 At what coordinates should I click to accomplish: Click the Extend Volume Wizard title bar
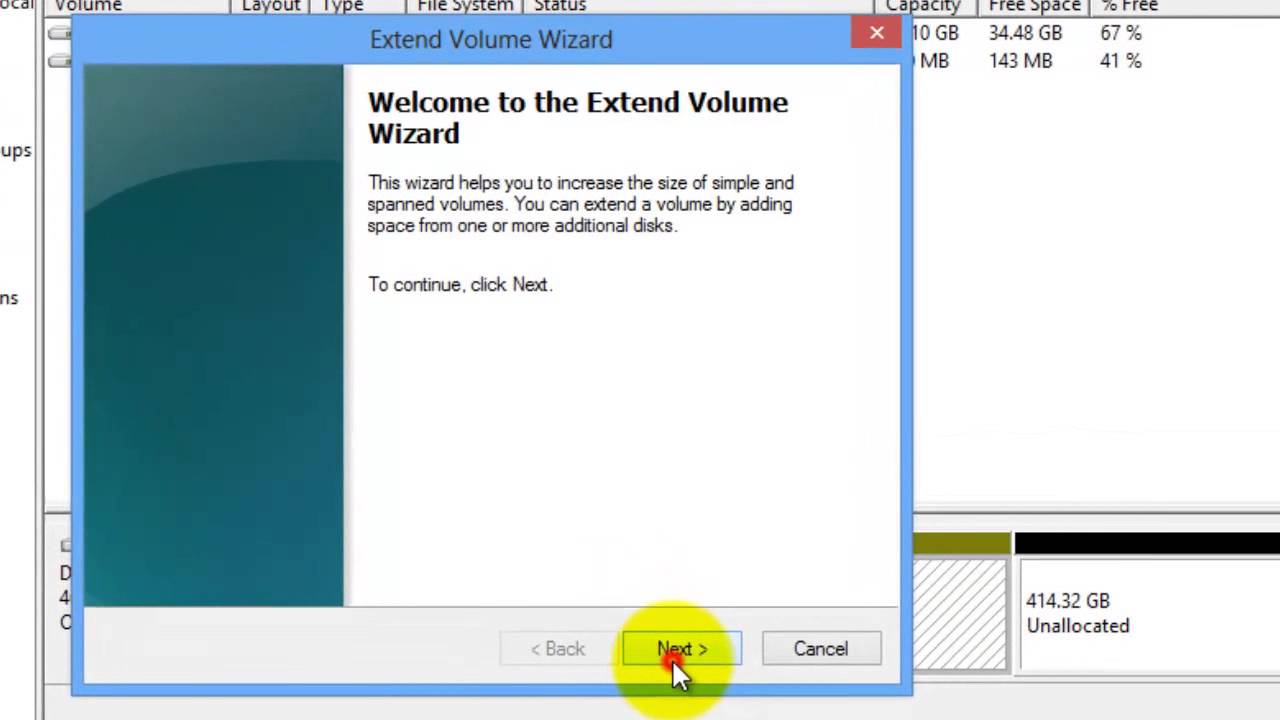pyautogui.click(x=490, y=39)
